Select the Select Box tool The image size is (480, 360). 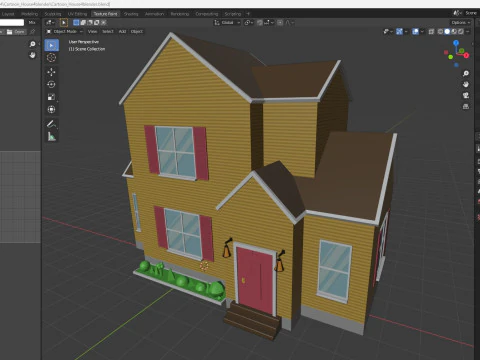pyautogui.click(x=51, y=45)
